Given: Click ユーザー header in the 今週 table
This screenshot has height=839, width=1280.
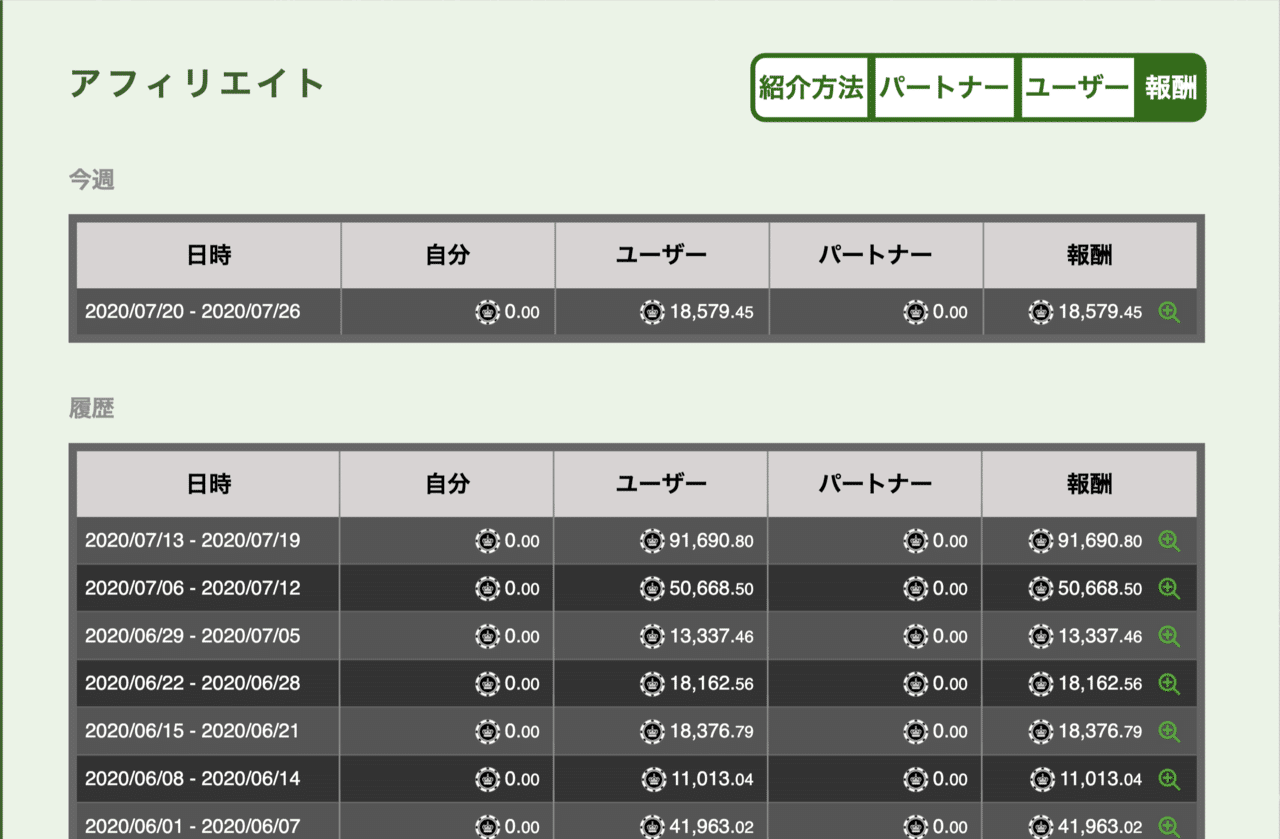Looking at the screenshot, I should coord(662,255).
